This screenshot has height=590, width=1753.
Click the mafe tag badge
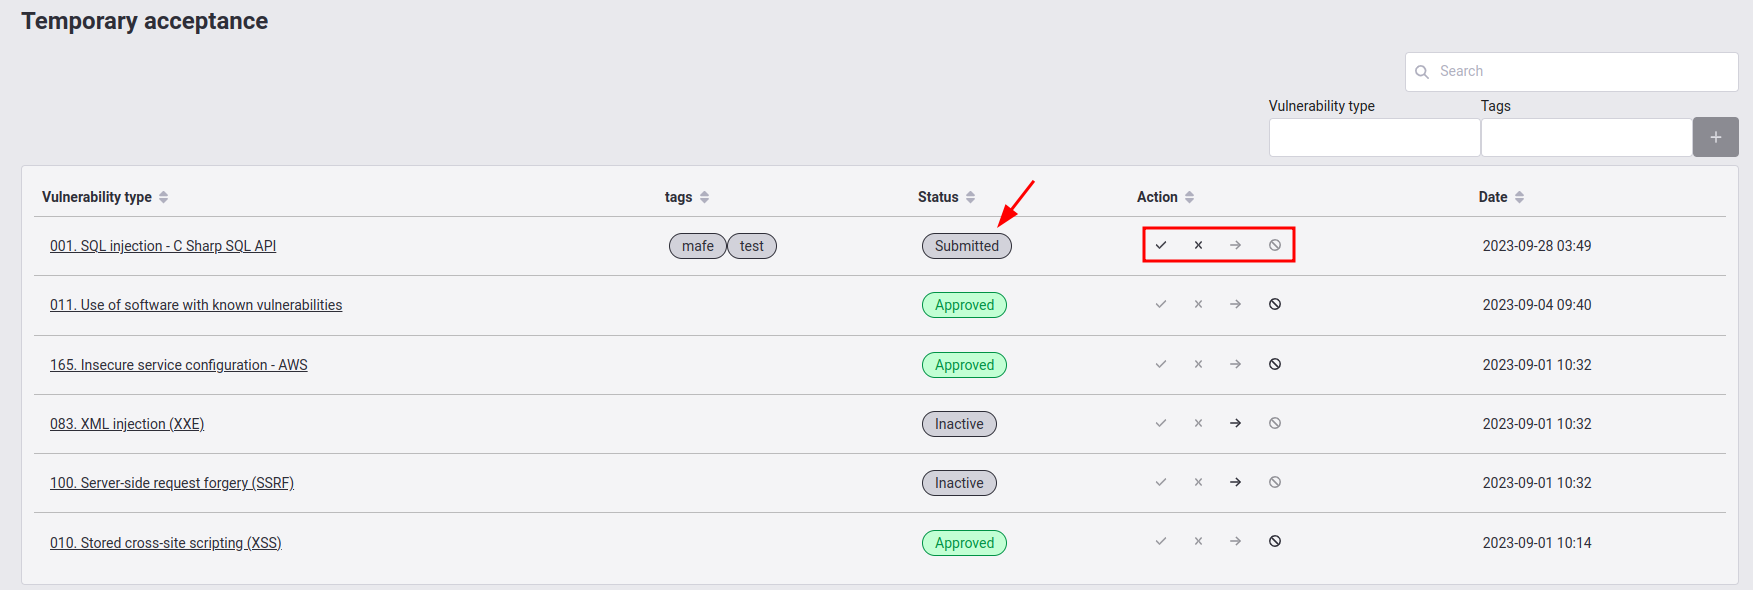697,246
